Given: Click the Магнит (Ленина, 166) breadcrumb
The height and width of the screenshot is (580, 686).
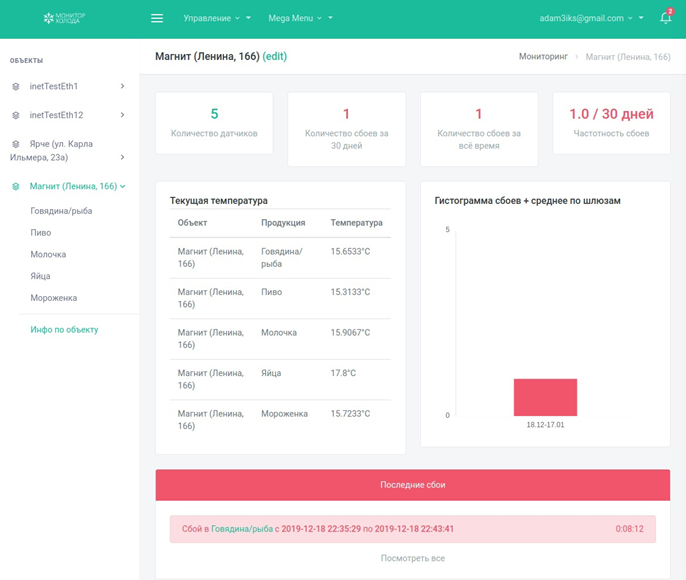Looking at the screenshot, I should (628, 57).
